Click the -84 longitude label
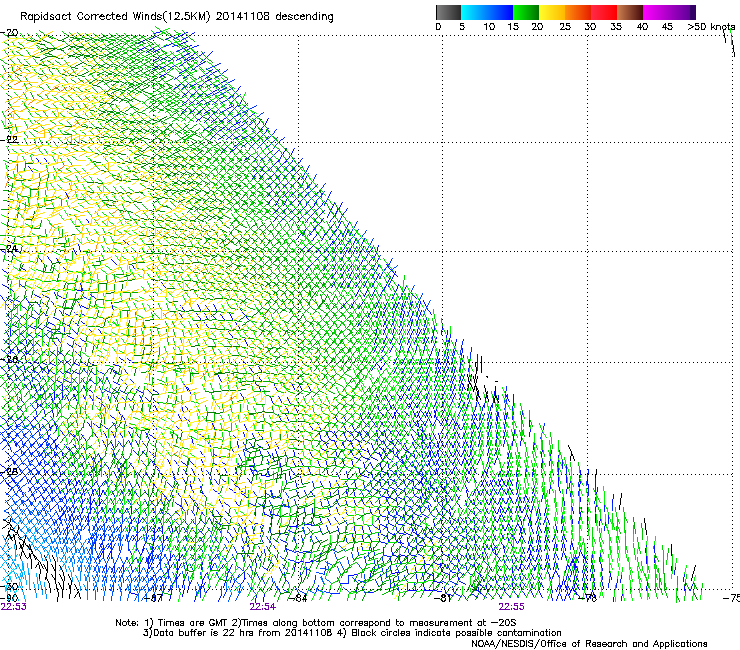Screen dimensions: 740x650 (x=298, y=598)
